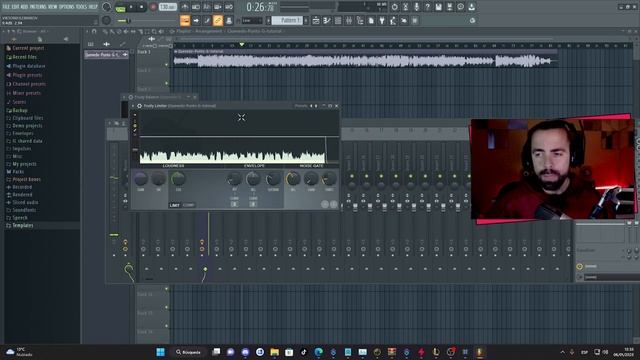Mute playlist Track 2 via its LED
The width and height of the screenshot is (640, 360).
pyautogui.click(x=167, y=83)
